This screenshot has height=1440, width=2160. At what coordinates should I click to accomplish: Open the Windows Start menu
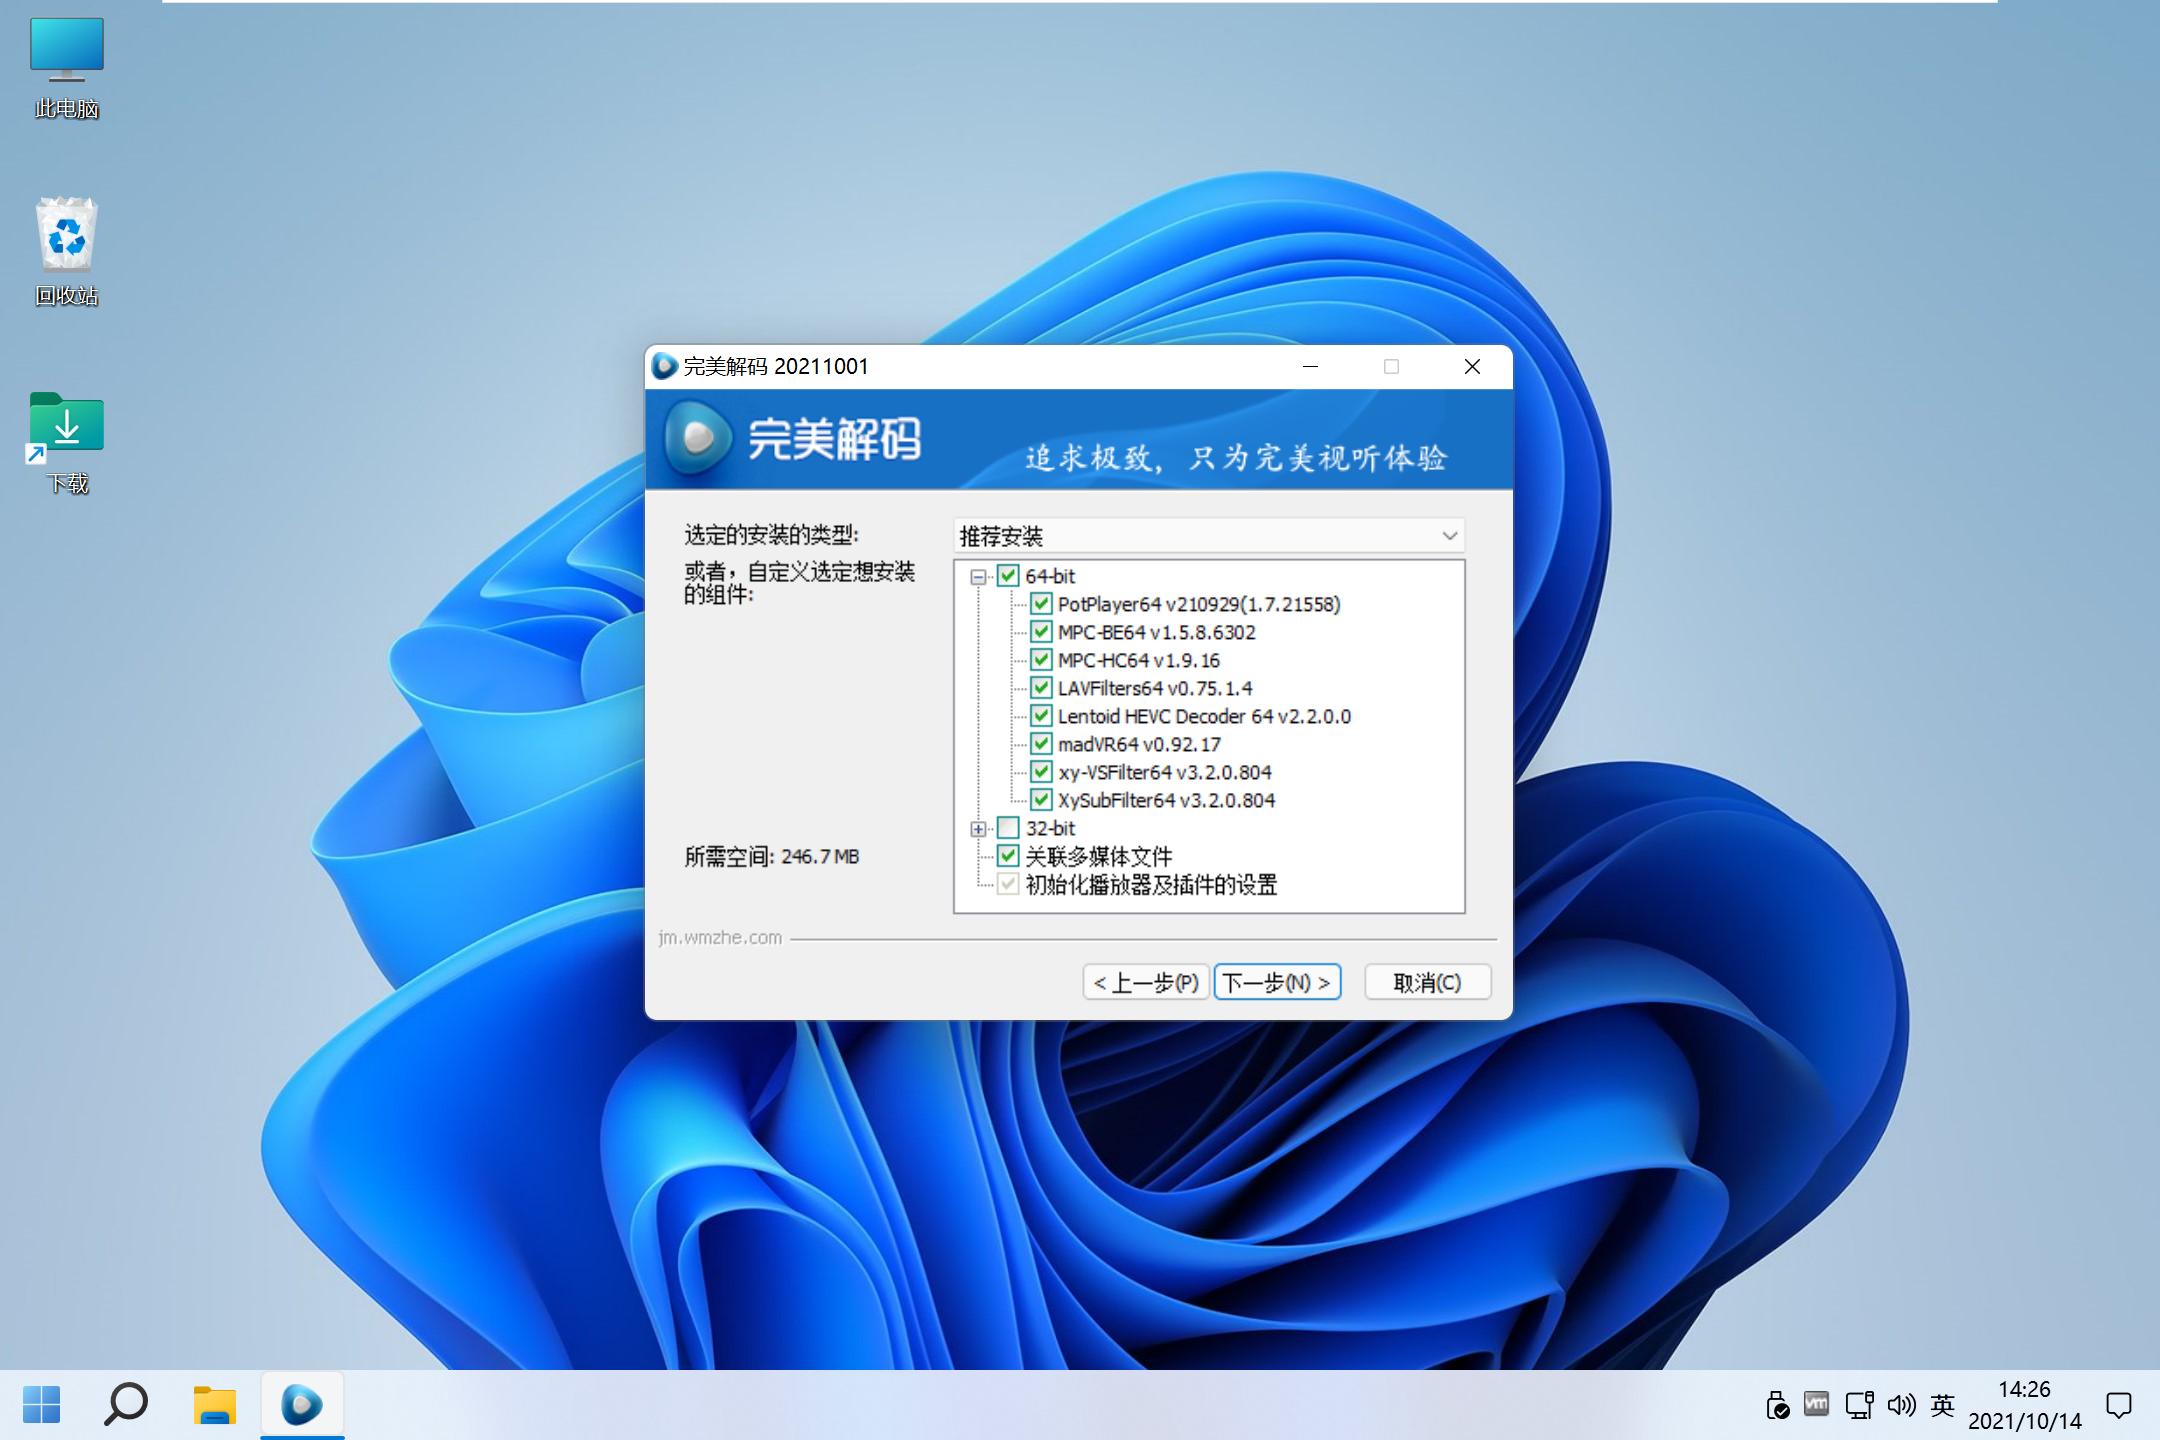(40, 1404)
